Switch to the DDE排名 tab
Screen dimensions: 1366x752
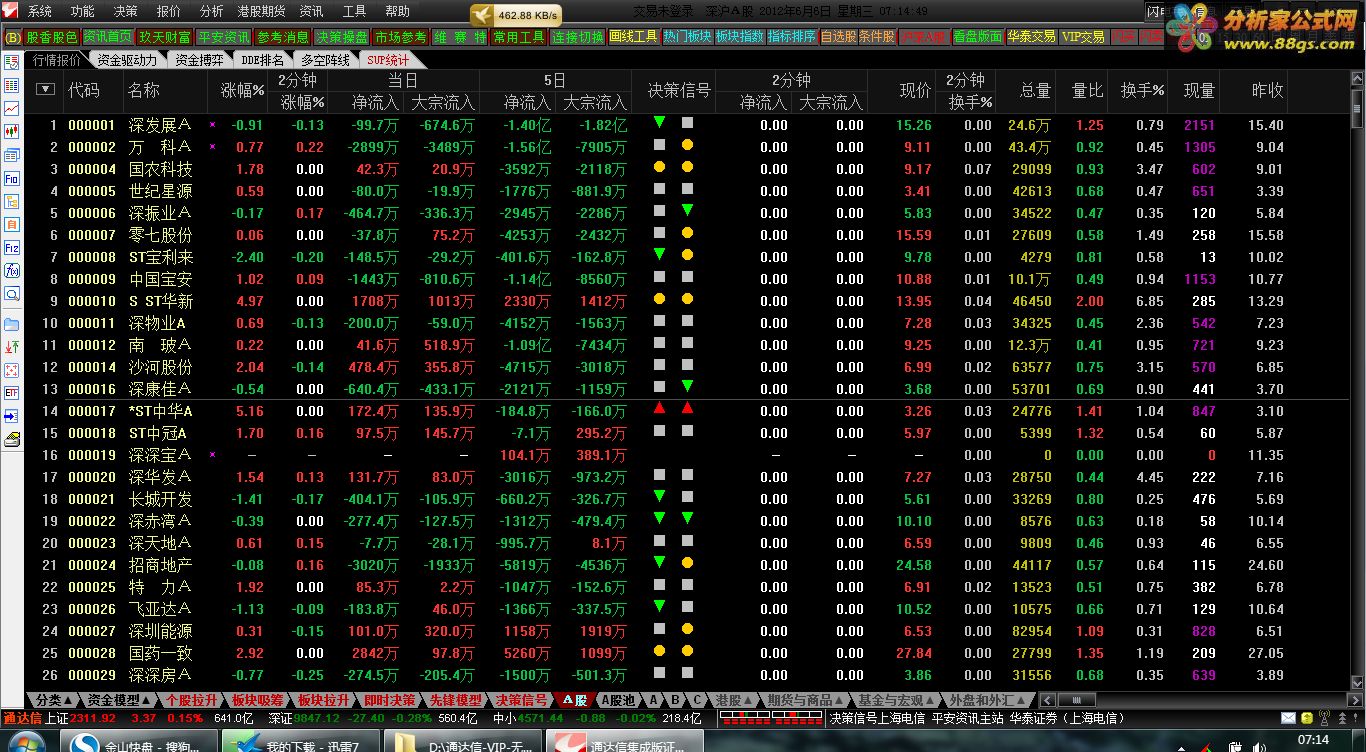click(x=263, y=60)
